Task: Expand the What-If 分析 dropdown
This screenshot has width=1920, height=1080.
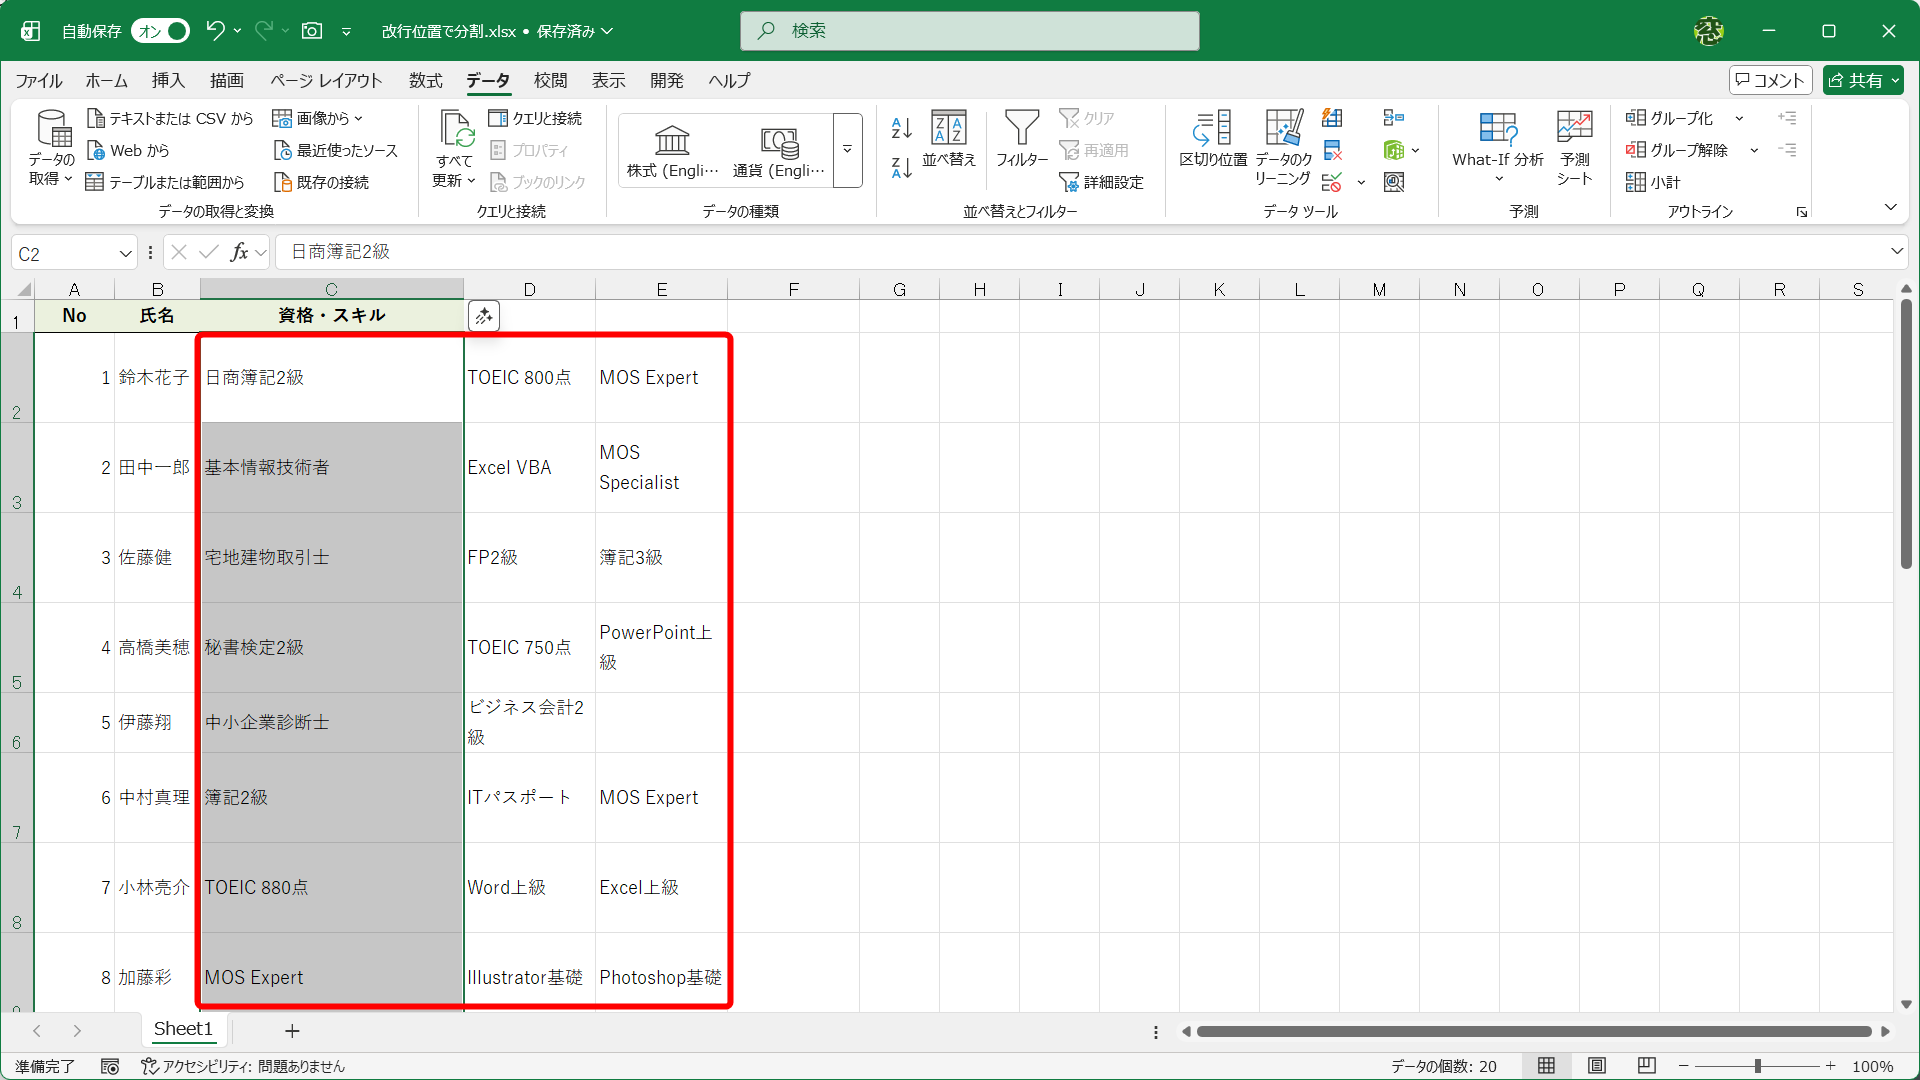Action: click(1498, 180)
